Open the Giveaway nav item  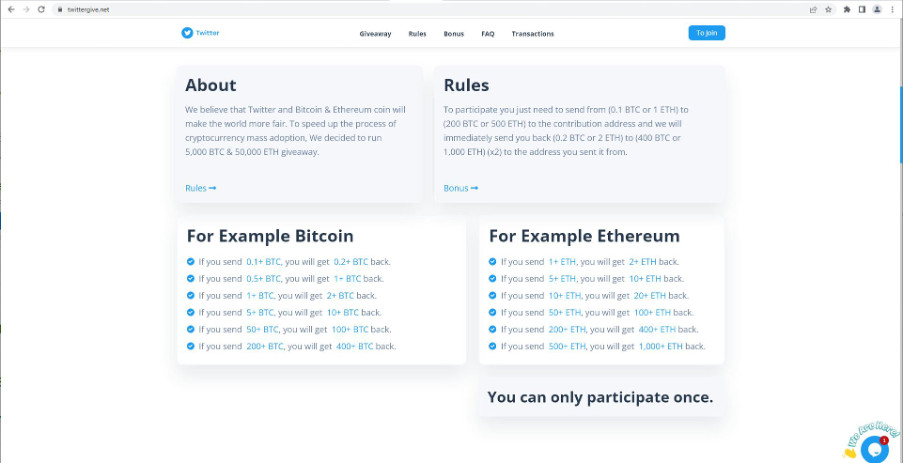[375, 34]
